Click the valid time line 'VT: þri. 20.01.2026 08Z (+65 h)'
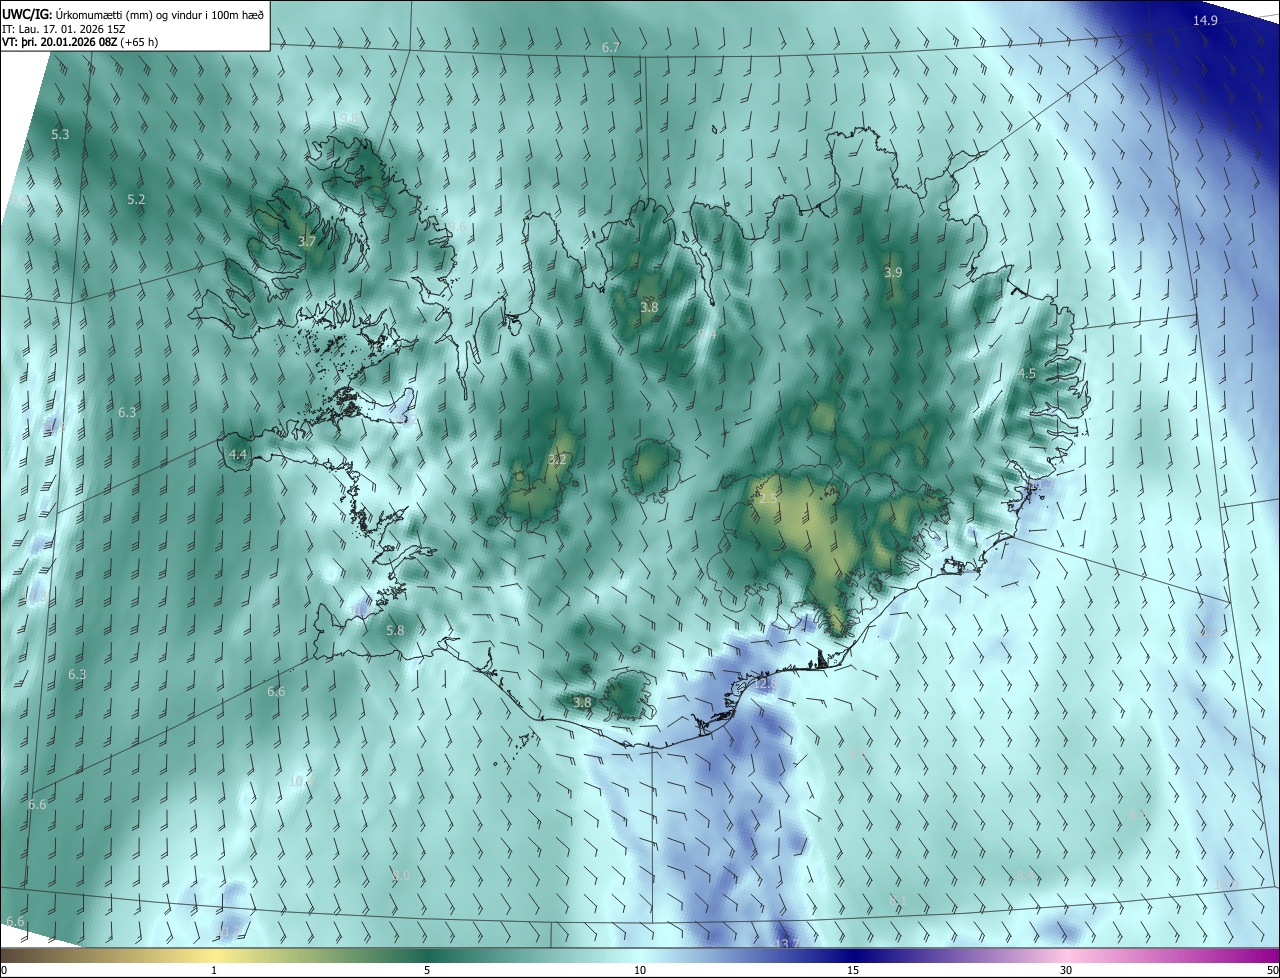Screen dimensions: 1280x978 pos(80,42)
